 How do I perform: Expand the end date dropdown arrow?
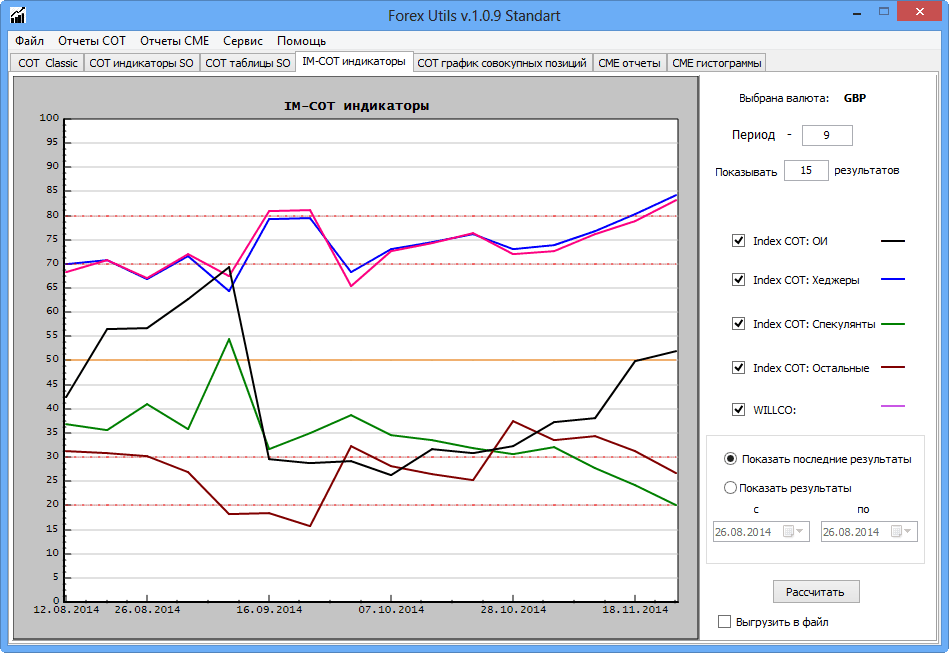[x=906, y=532]
